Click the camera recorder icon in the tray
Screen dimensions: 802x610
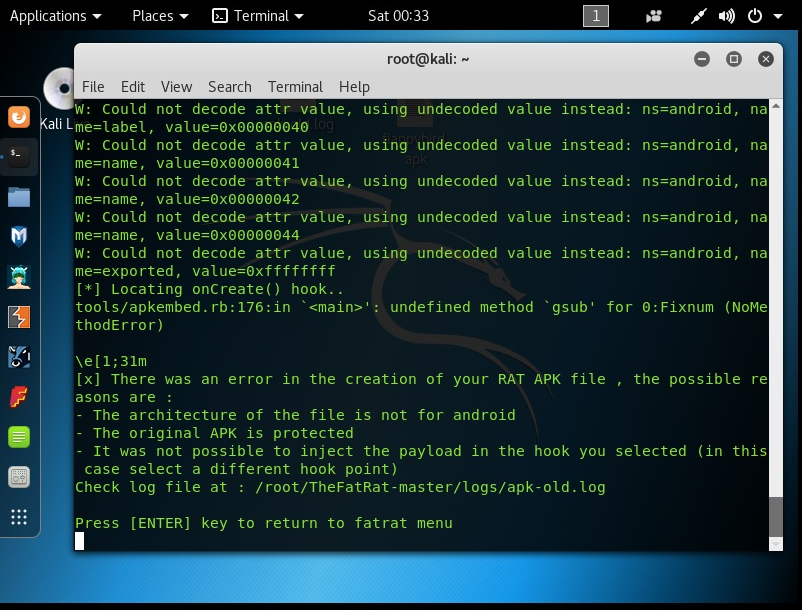[x=654, y=16]
